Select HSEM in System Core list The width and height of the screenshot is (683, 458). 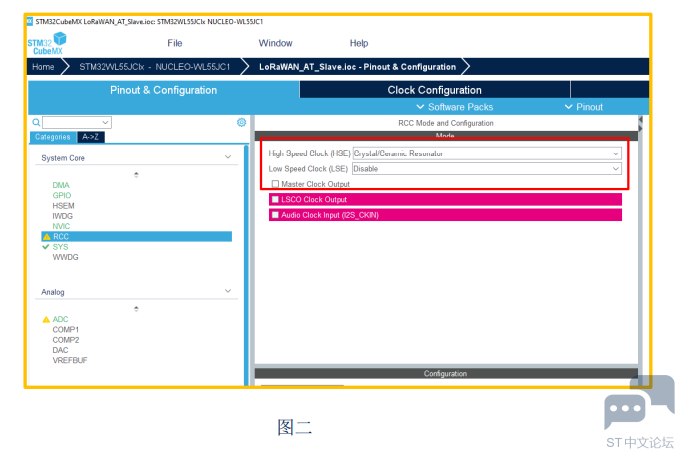click(x=64, y=206)
